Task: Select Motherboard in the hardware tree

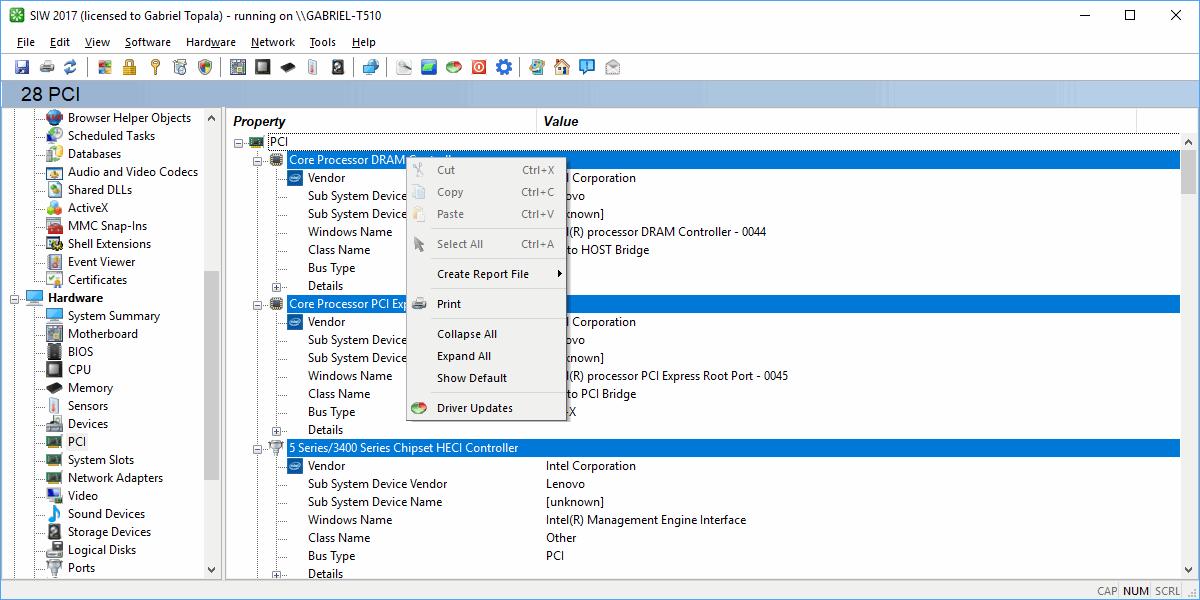Action: (x=102, y=334)
